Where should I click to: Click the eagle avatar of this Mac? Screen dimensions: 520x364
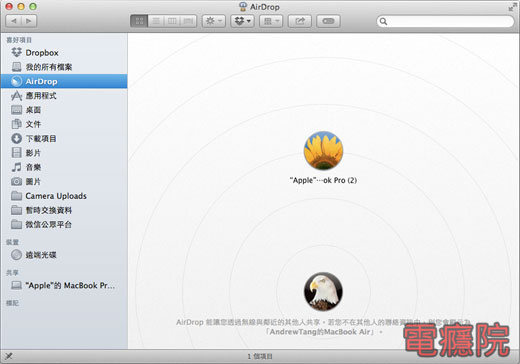point(323,291)
